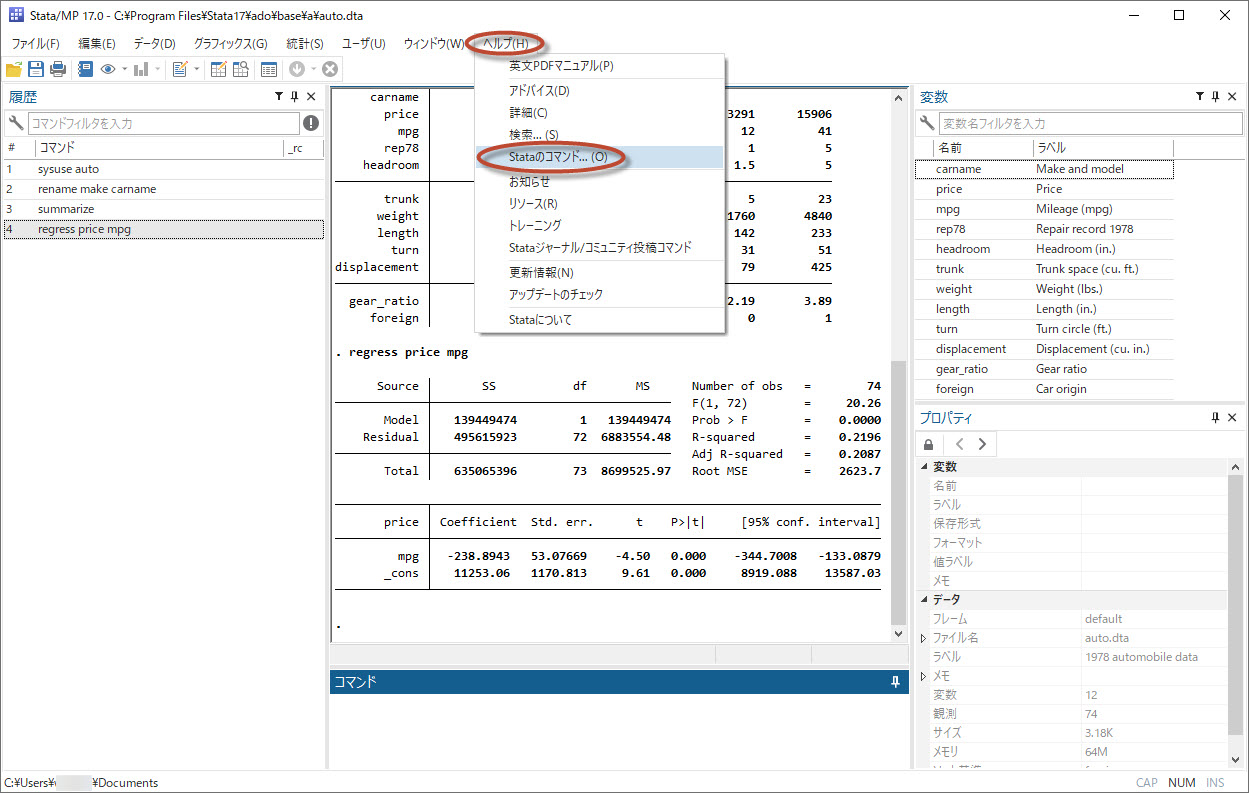Click the exclamation error-filter icon in history
The width and height of the screenshot is (1249, 793).
(x=311, y=123)
